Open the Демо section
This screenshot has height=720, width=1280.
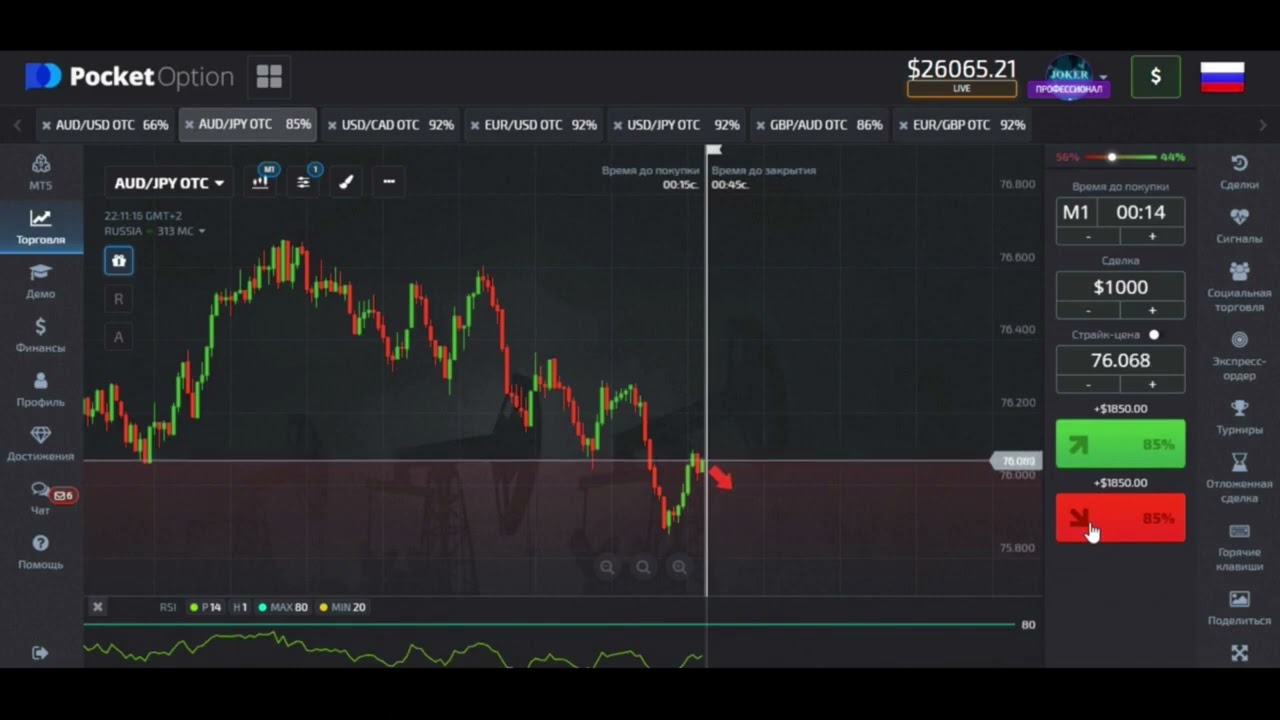(41, 281)
